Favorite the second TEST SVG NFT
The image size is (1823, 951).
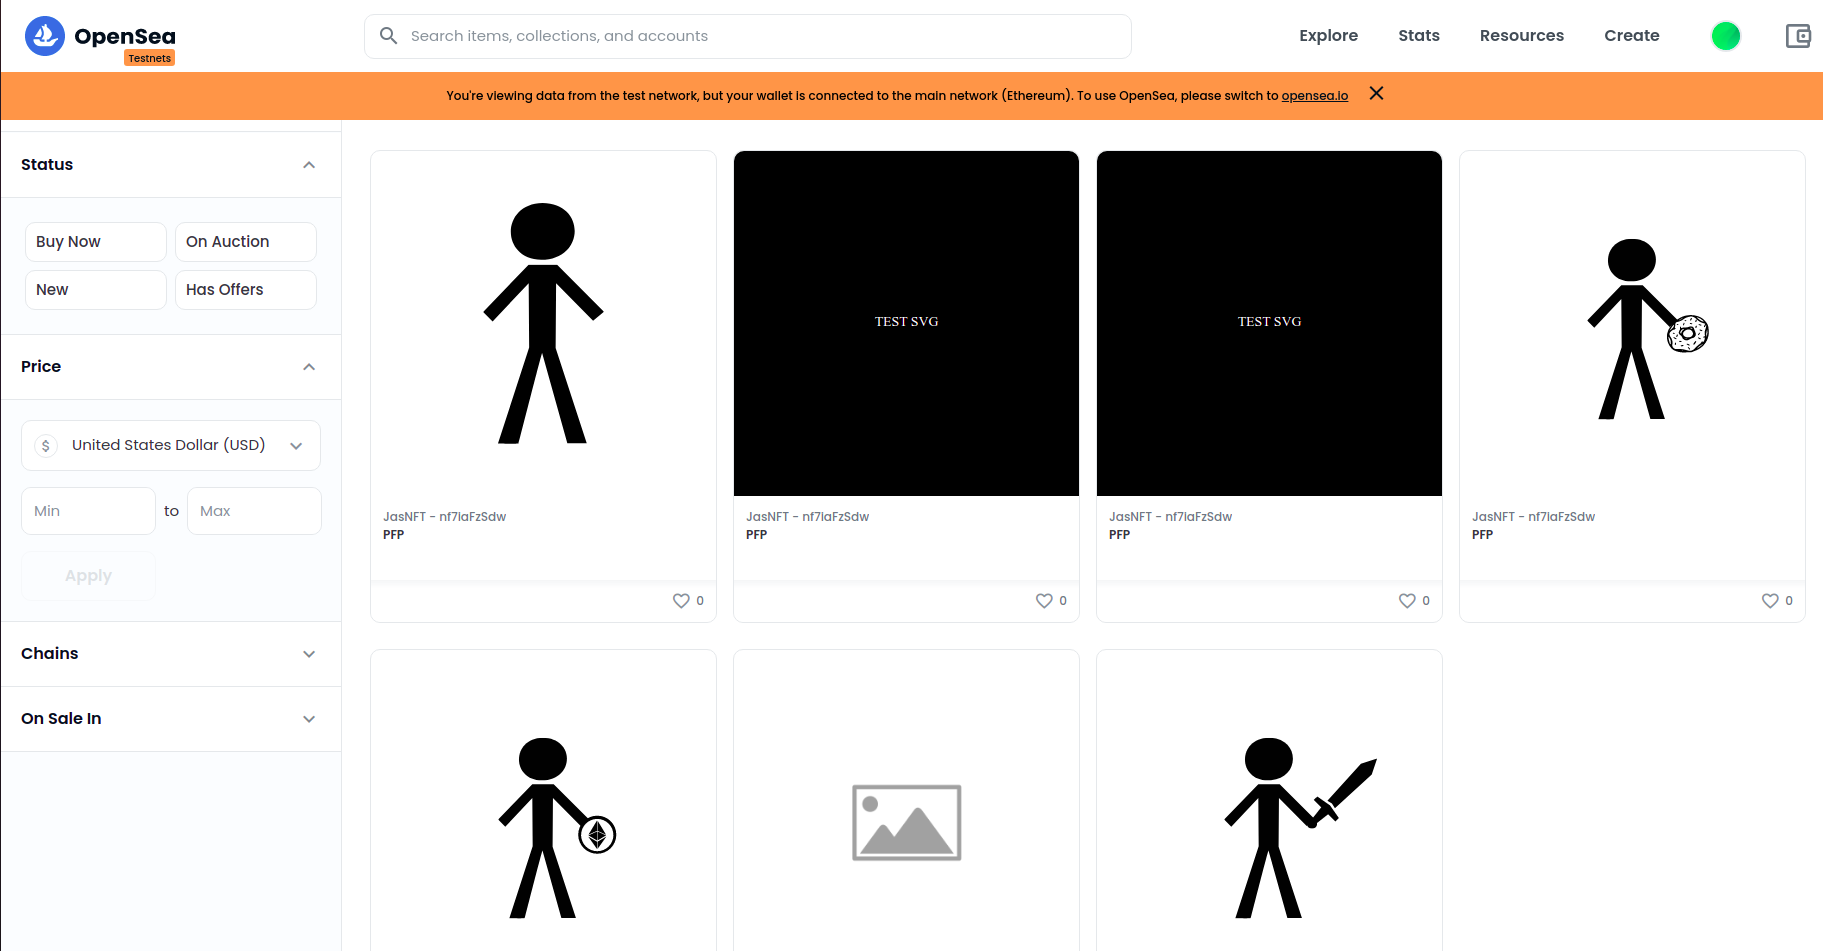click(1407, 601)
